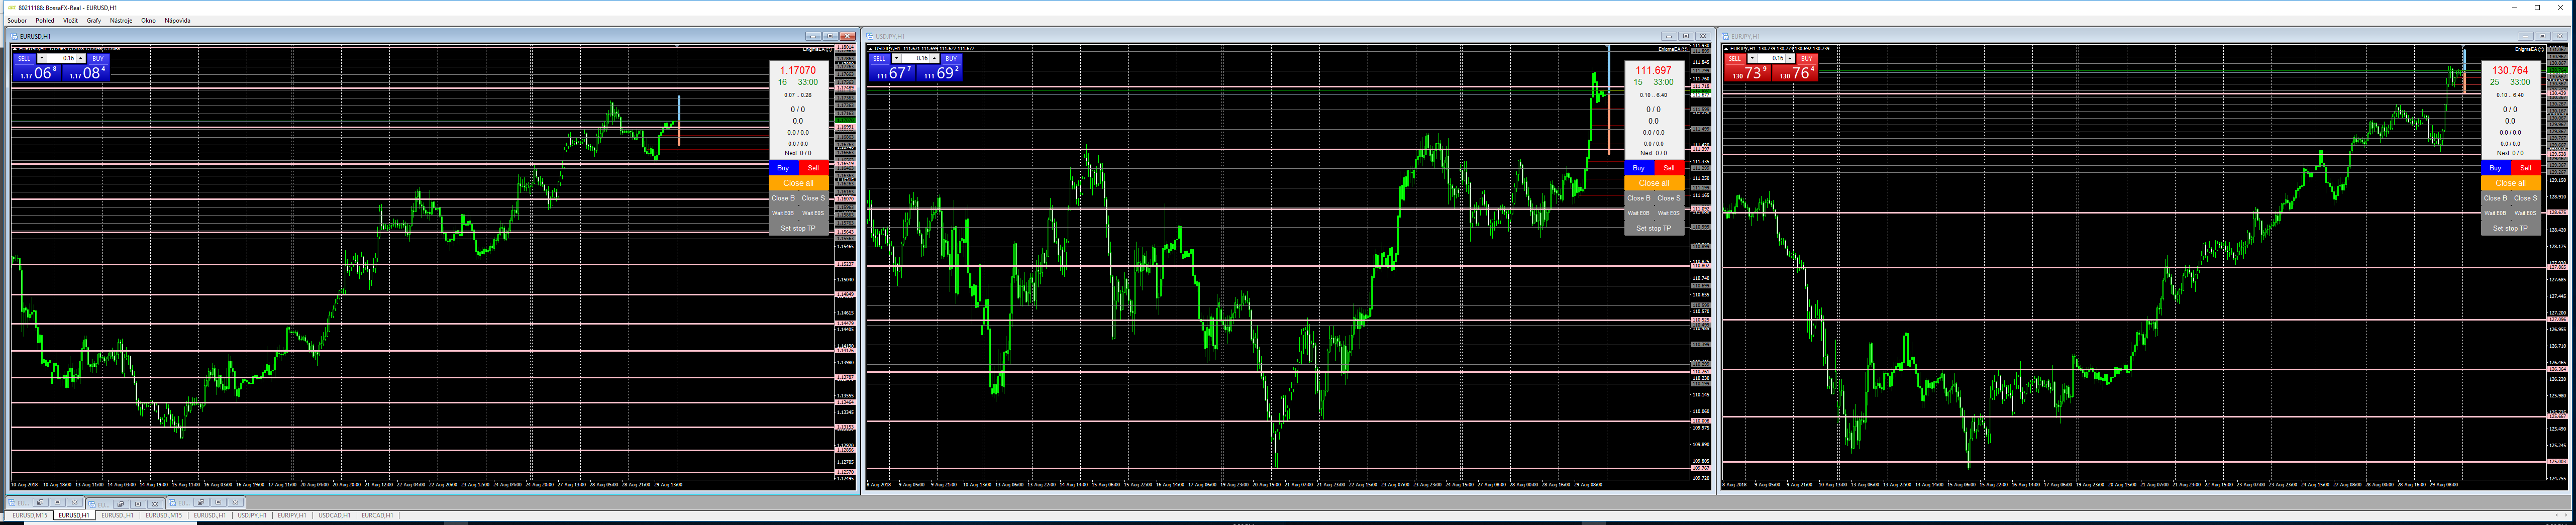Decrease lot volume in USDJPY one-click panel
The image size is (2576, 525).
pos(897,58)
